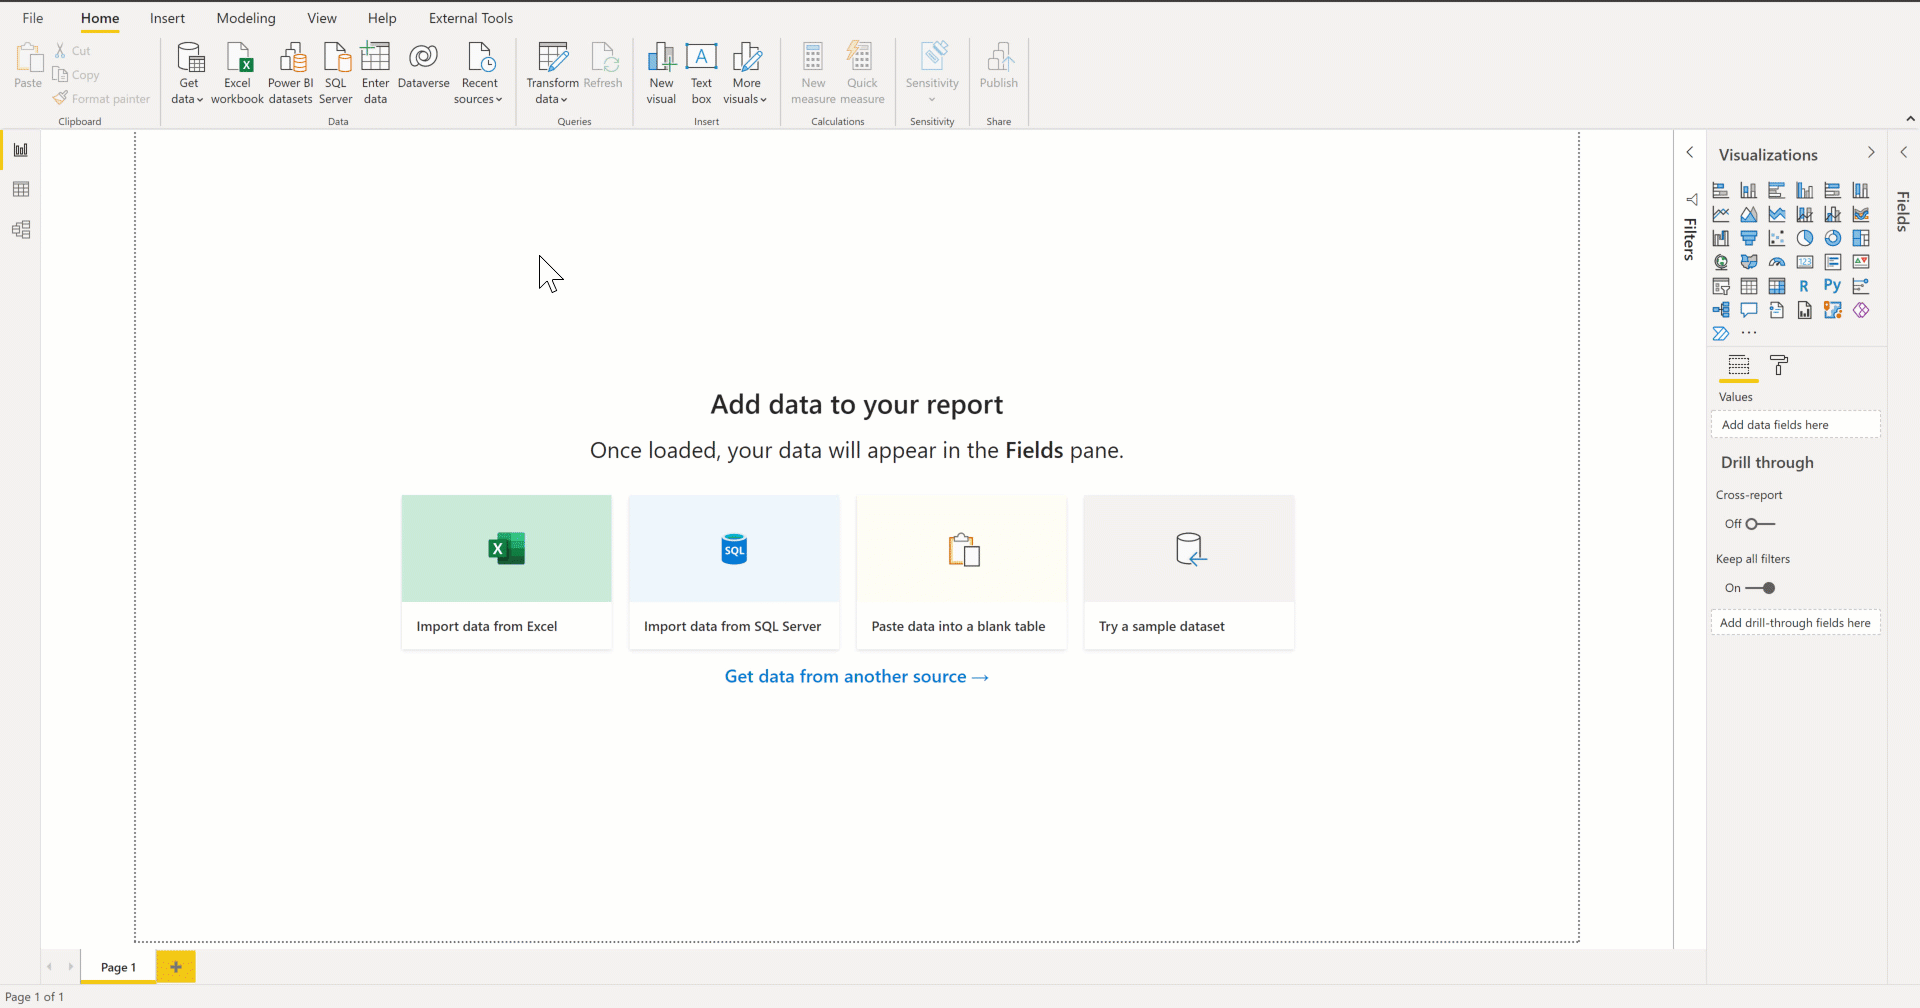Choose the Matrix visual

[x=1776, y=286]
